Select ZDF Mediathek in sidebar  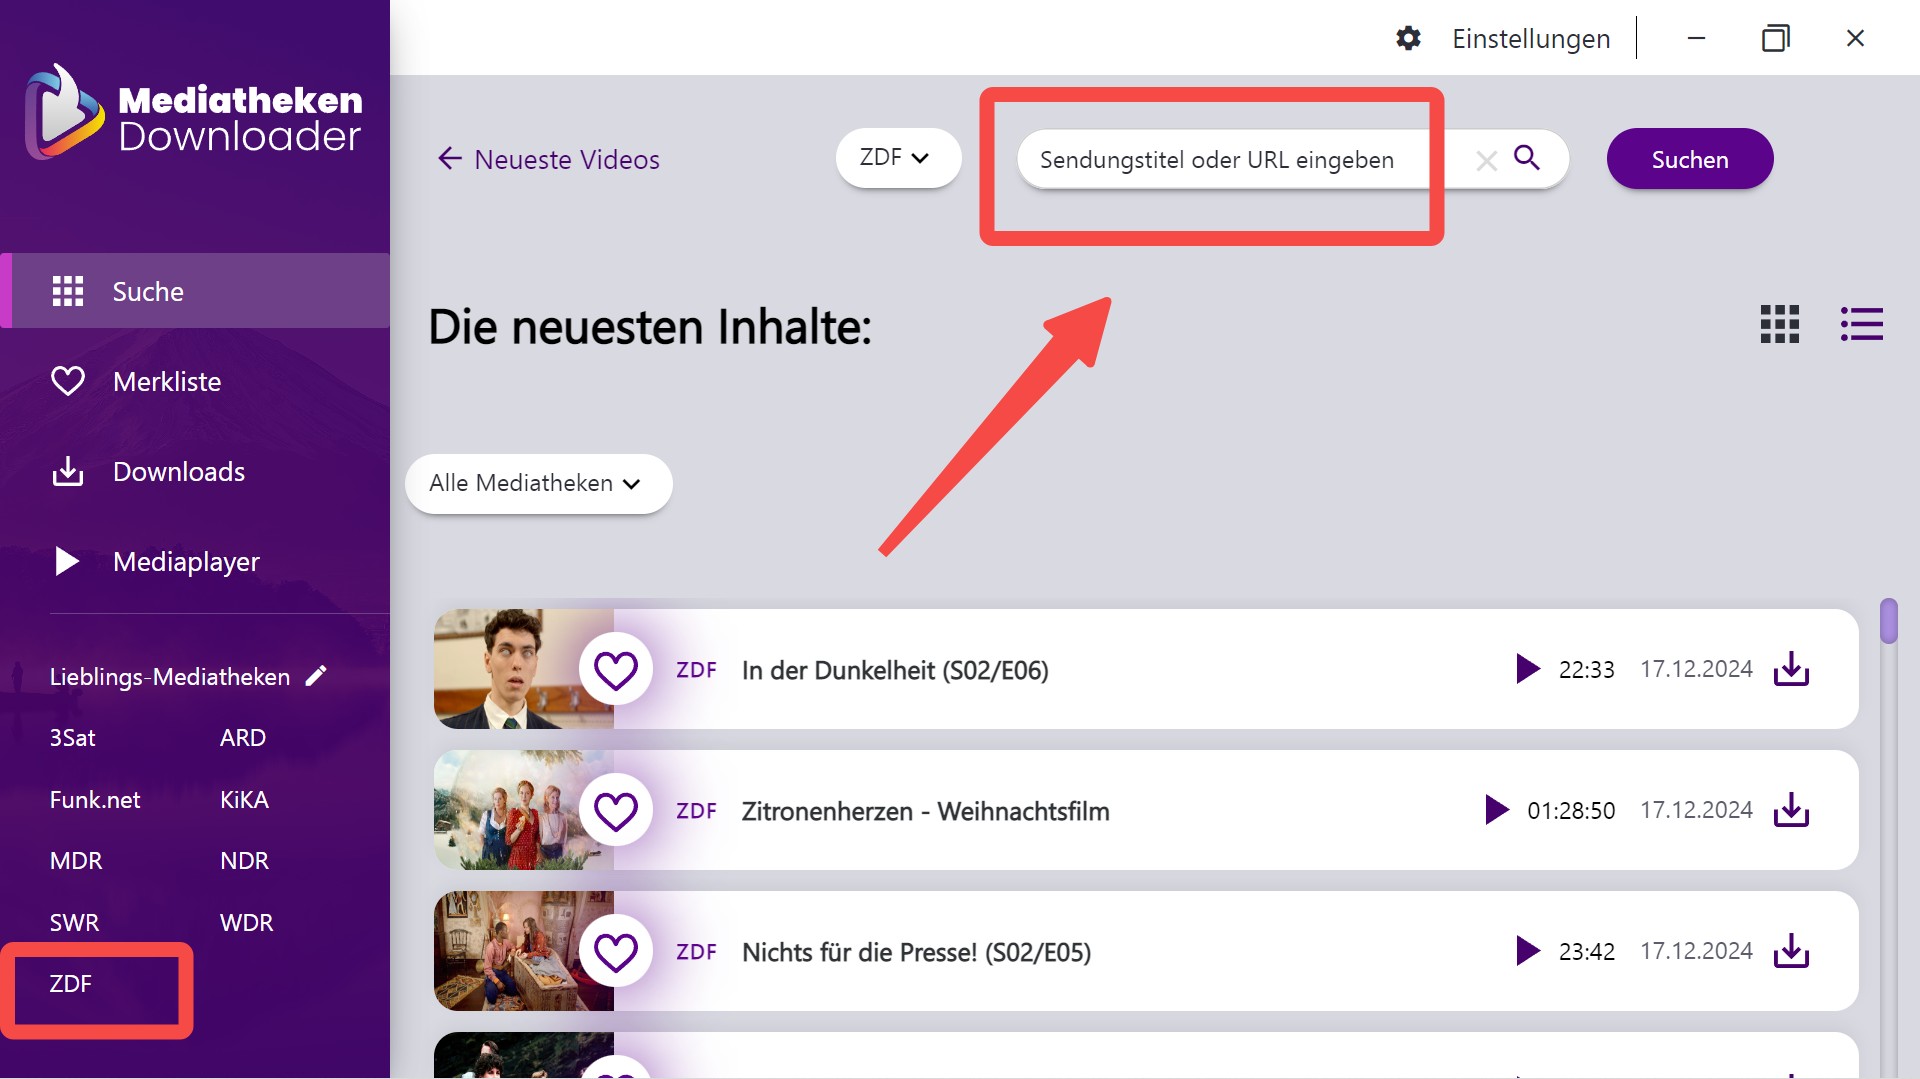(x=71, y=984)
